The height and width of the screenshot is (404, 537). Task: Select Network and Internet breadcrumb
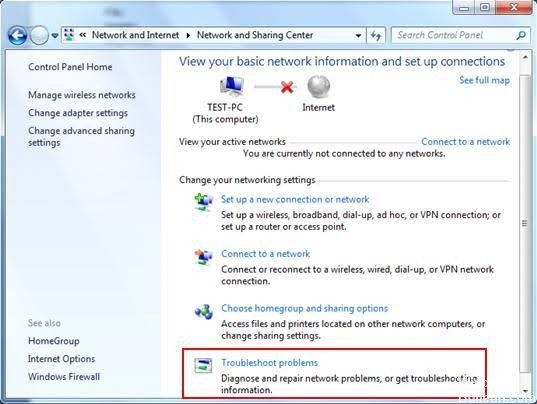[135, 35]
